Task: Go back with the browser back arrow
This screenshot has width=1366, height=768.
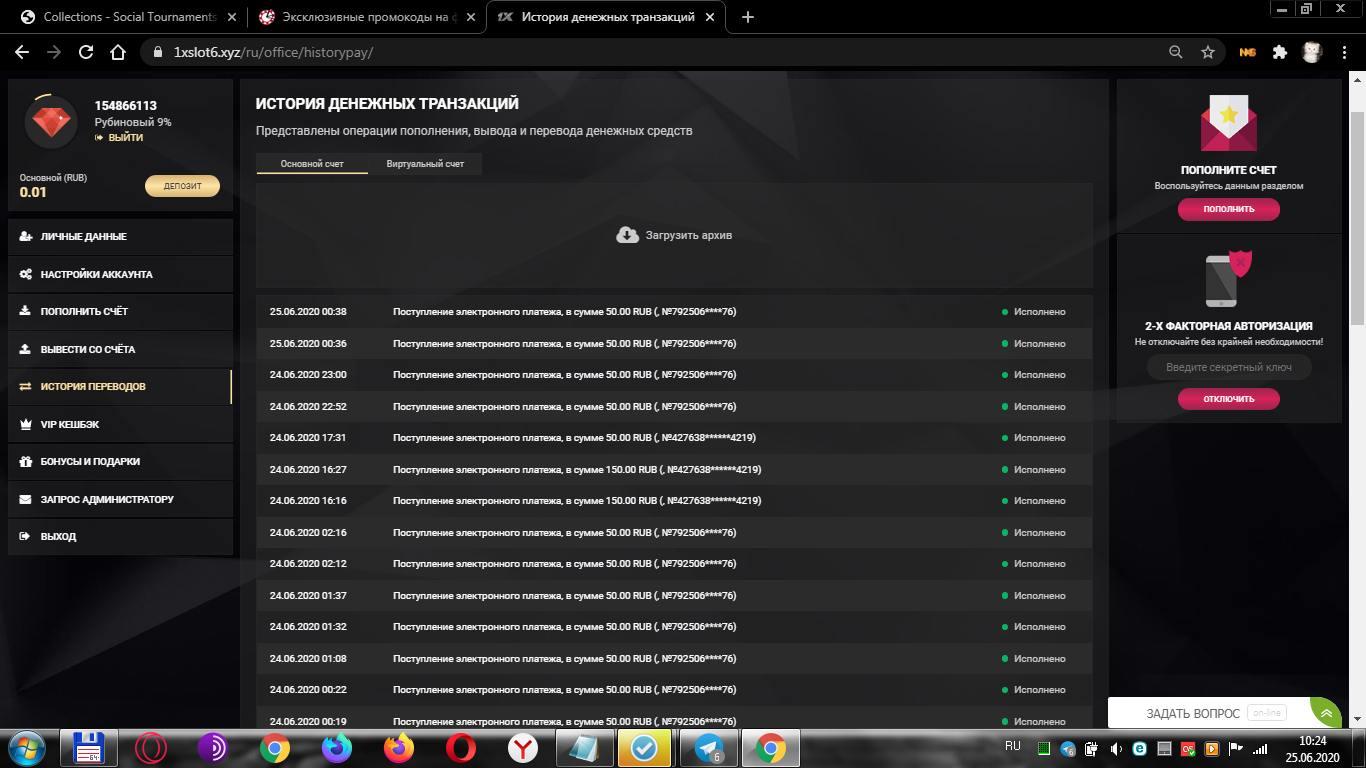Action: [x=22, y=52]
